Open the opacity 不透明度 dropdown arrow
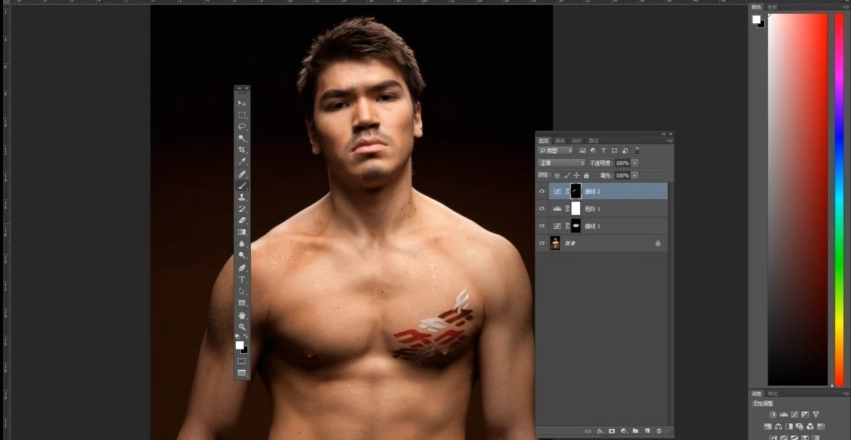This screenshot has height=440, width=851. [635, 162]
